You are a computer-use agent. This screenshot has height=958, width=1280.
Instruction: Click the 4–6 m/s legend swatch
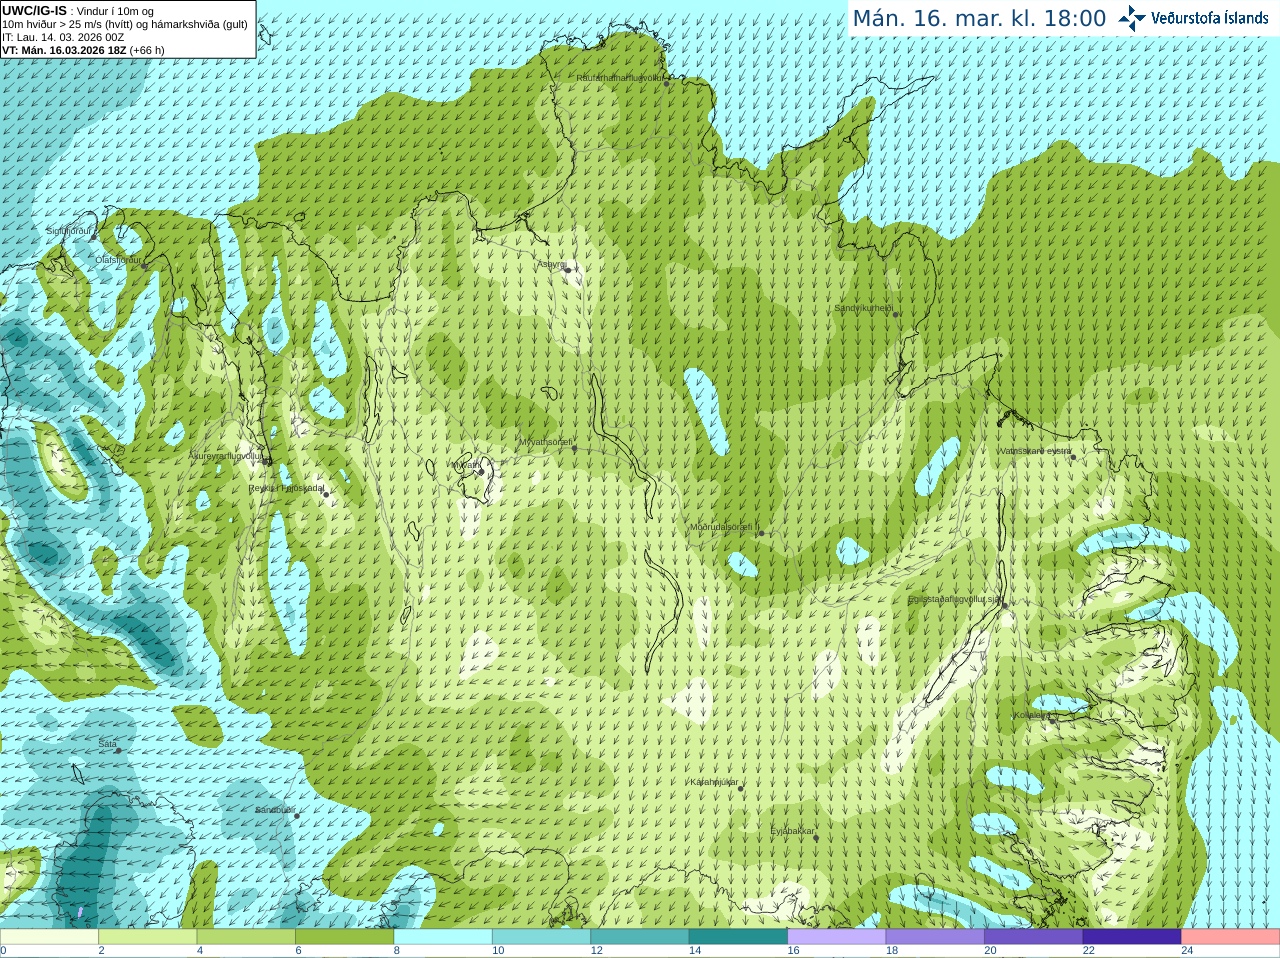[246, 937]
